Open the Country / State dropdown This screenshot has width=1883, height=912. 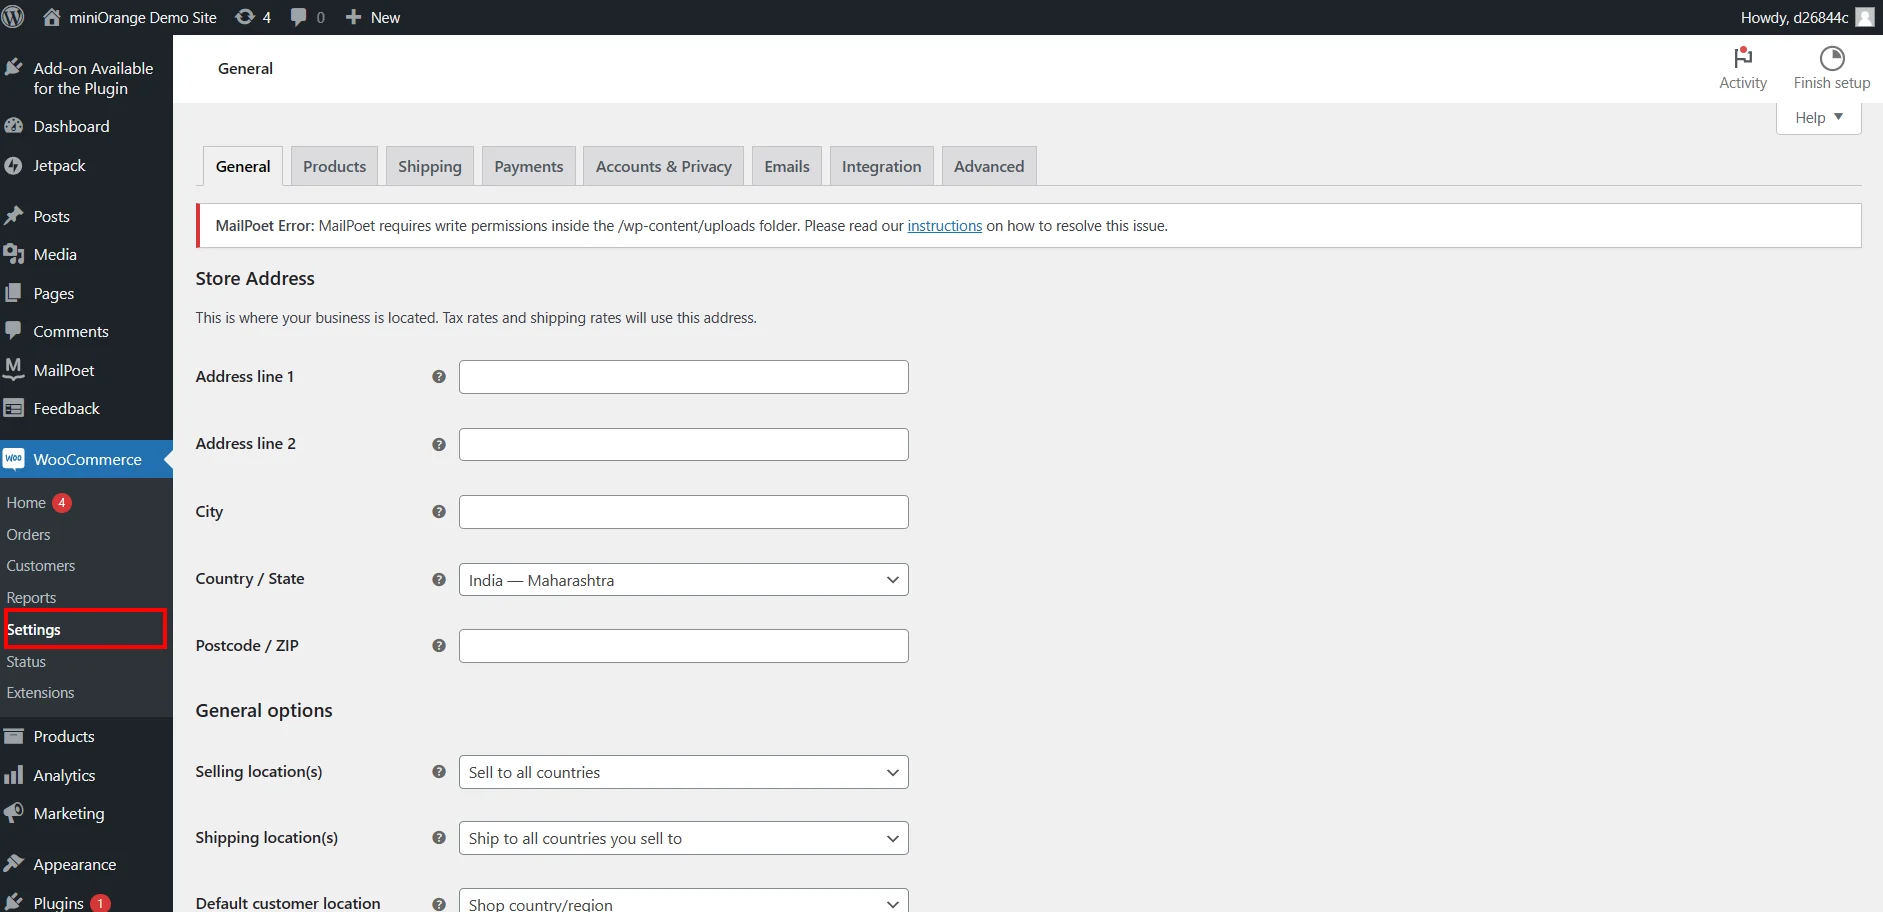pyautogui.click(x=683, y=579)
